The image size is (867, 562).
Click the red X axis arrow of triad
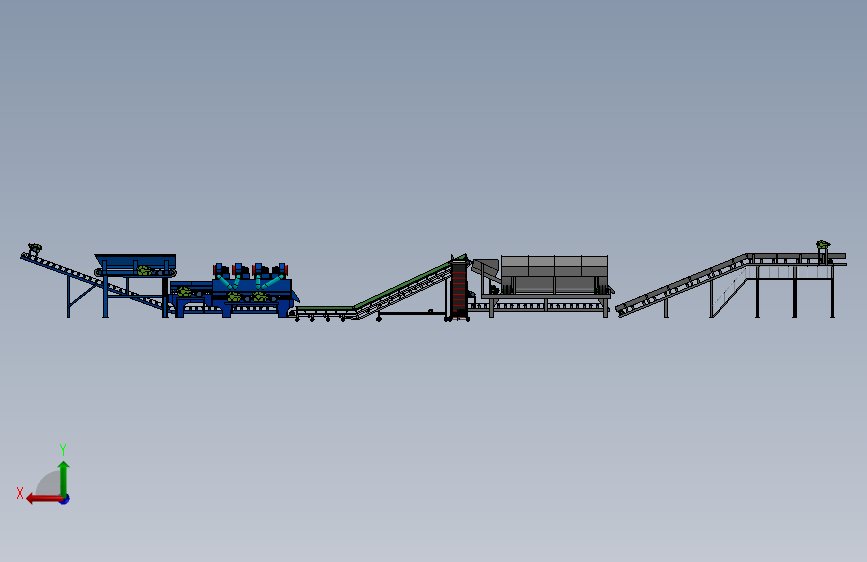coord(44,499)
